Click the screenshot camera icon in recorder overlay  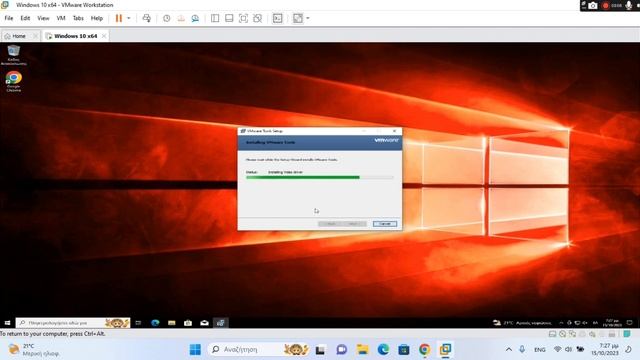point(593,6)
